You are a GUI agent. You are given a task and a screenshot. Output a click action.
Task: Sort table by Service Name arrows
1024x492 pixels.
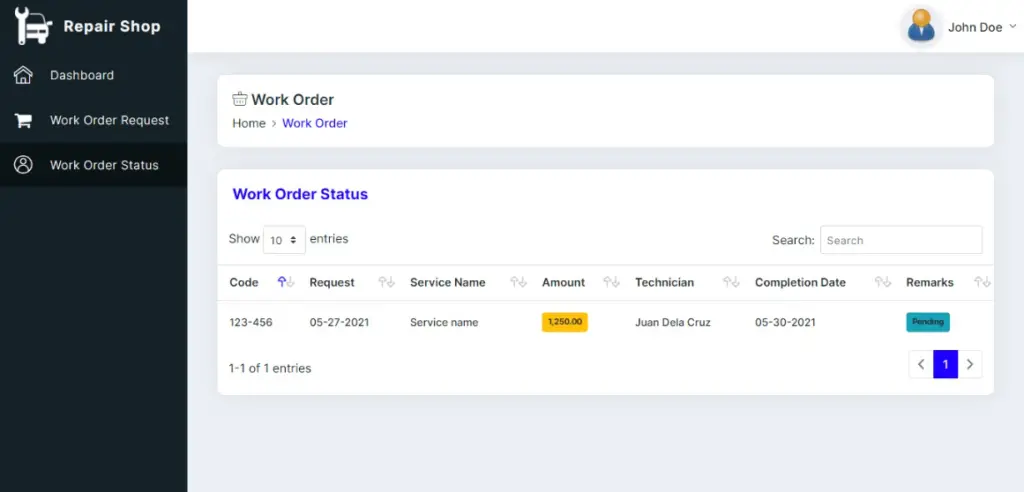click(x=519, y=282)
